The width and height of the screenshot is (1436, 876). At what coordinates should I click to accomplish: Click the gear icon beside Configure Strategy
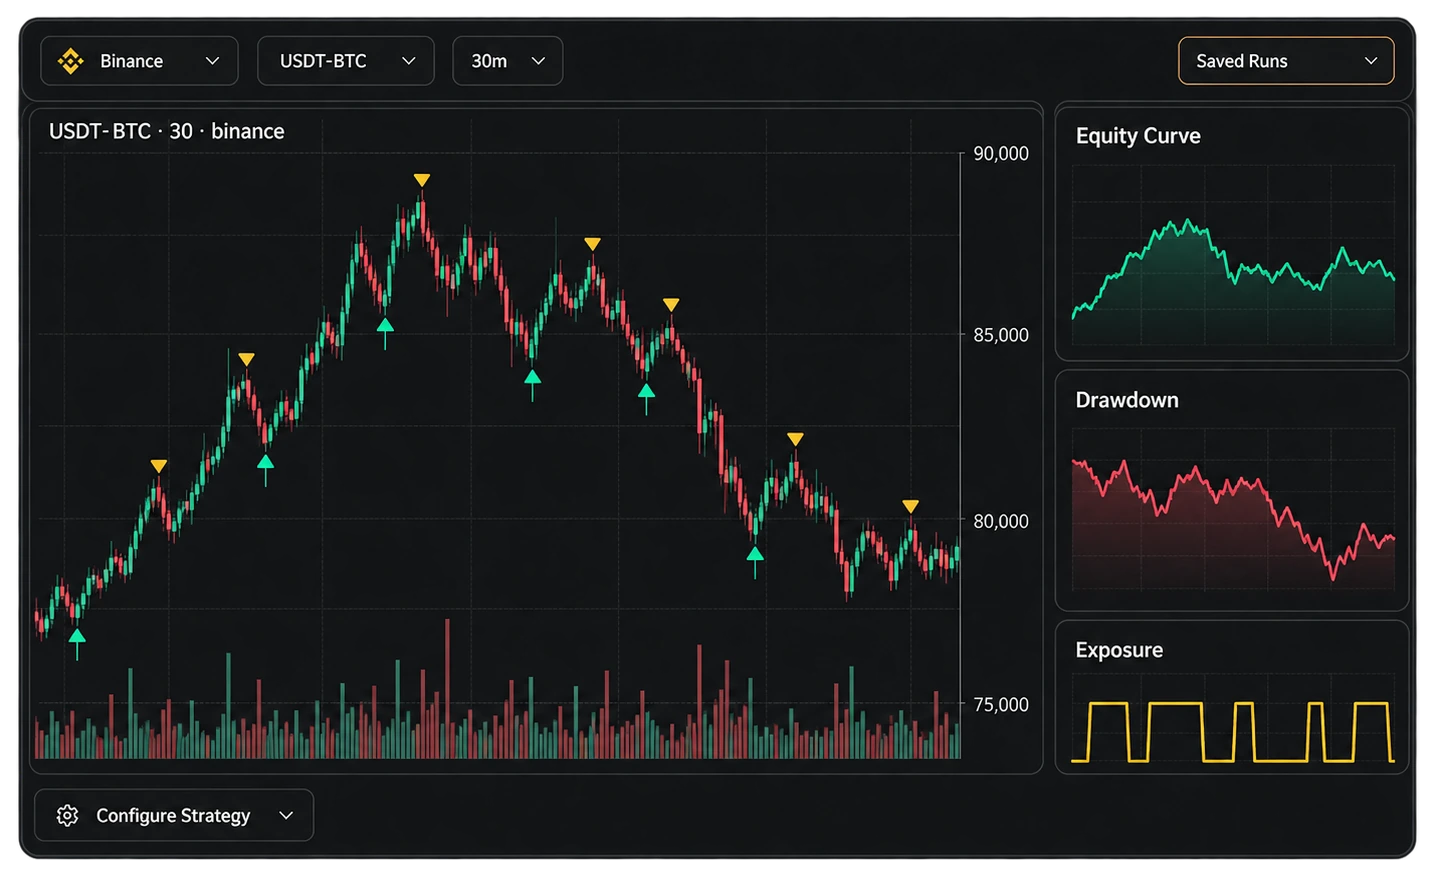coord(67,815)
